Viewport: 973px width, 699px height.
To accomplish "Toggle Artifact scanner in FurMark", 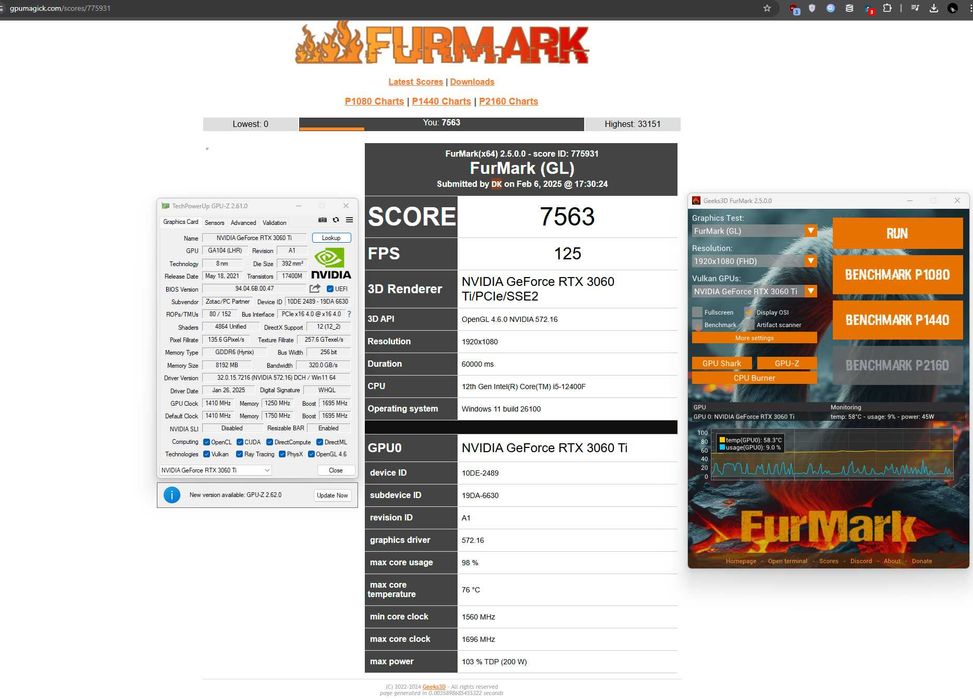I will (x=750, y=325).
